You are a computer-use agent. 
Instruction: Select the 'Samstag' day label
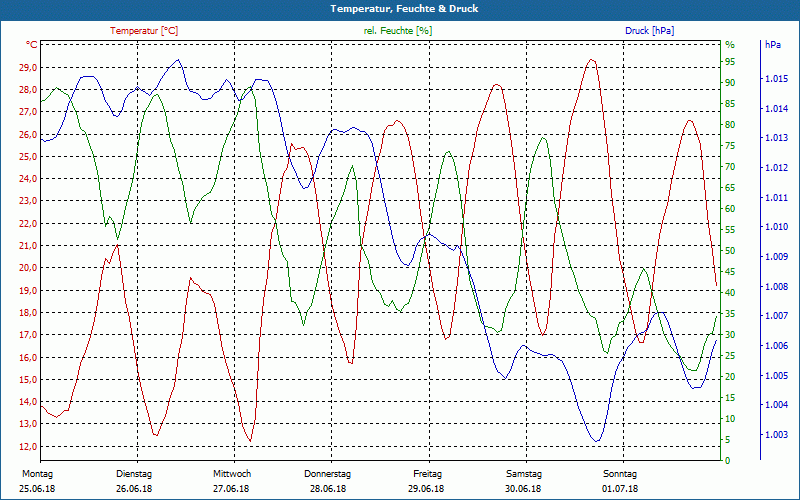tap(524, 474)
